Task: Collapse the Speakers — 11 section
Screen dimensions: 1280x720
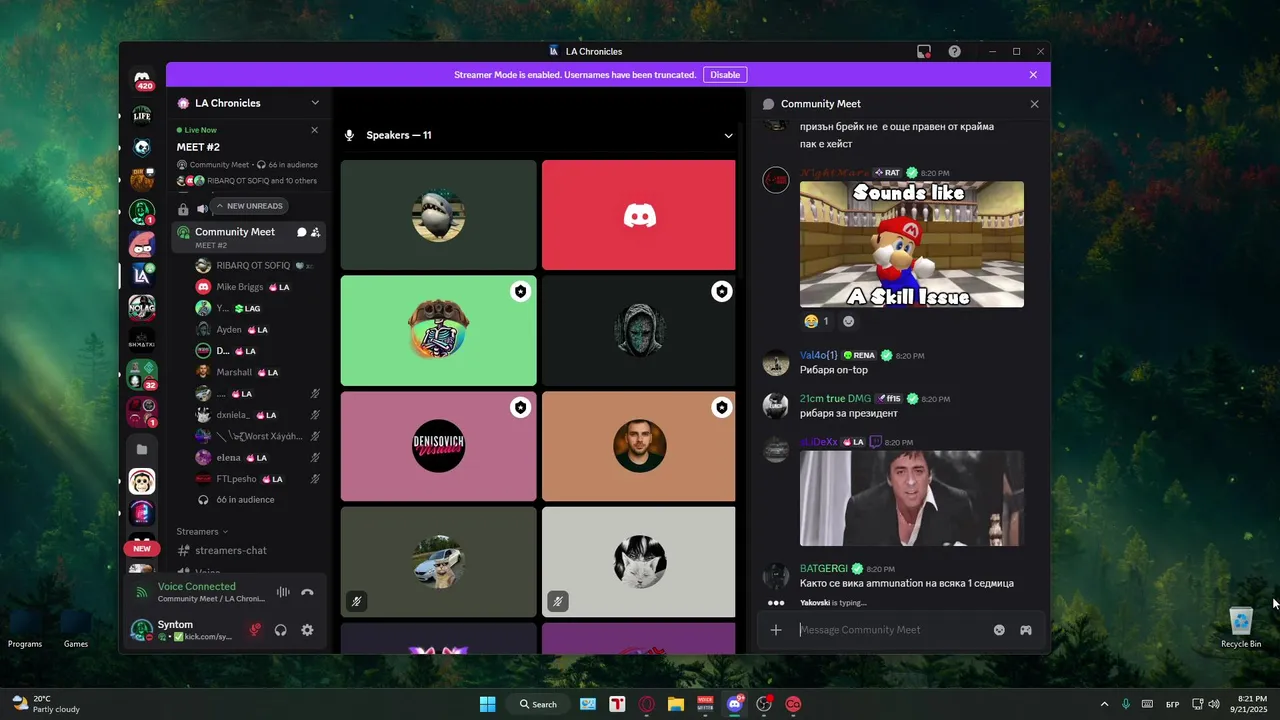Action: (x=729, y=135)
